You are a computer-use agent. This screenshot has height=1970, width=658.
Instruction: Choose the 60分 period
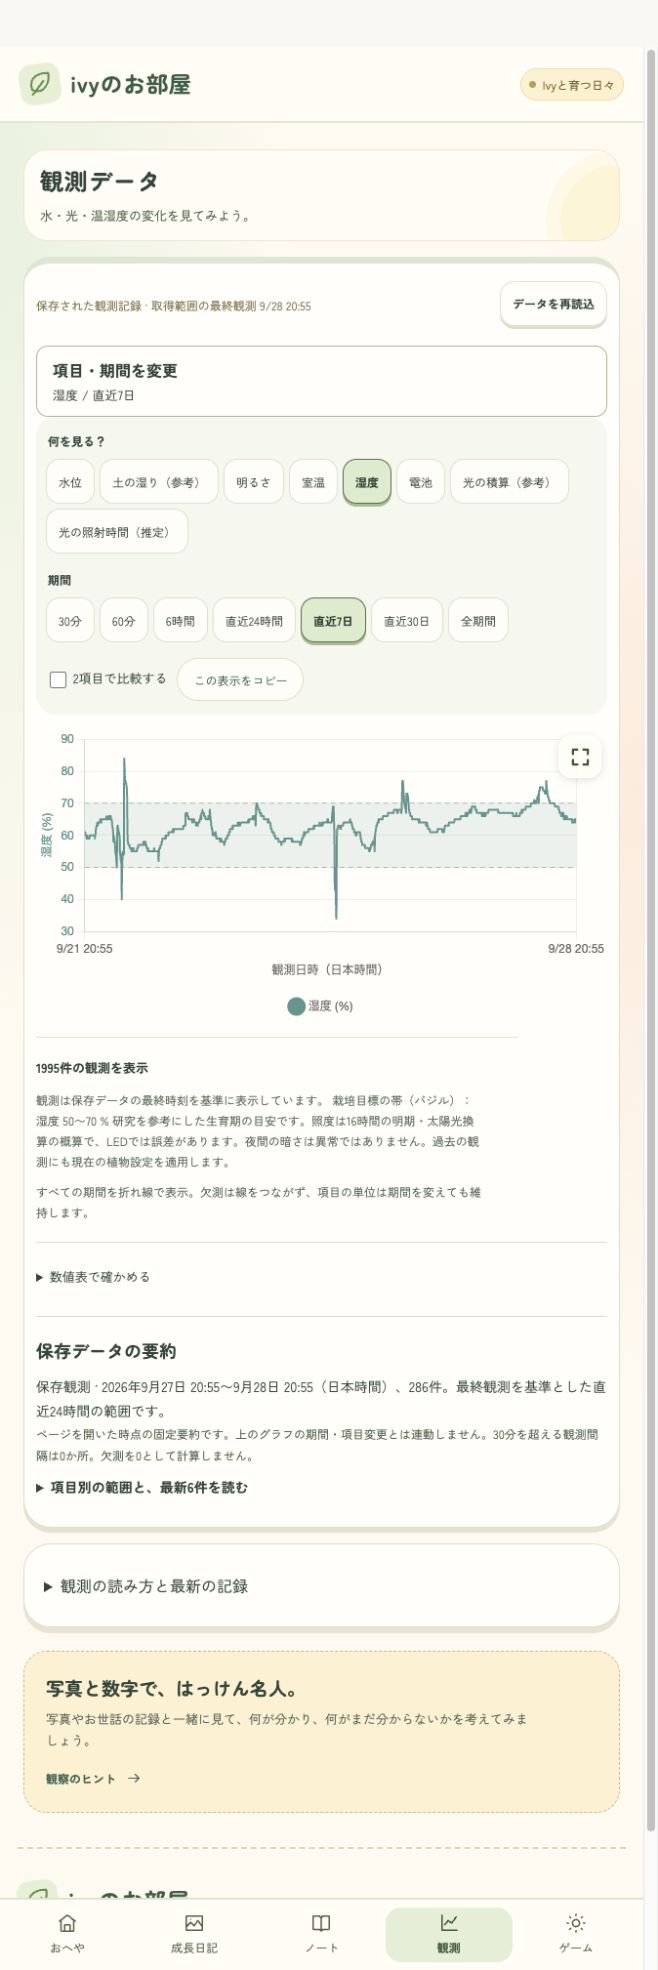[x=123, y=621]
